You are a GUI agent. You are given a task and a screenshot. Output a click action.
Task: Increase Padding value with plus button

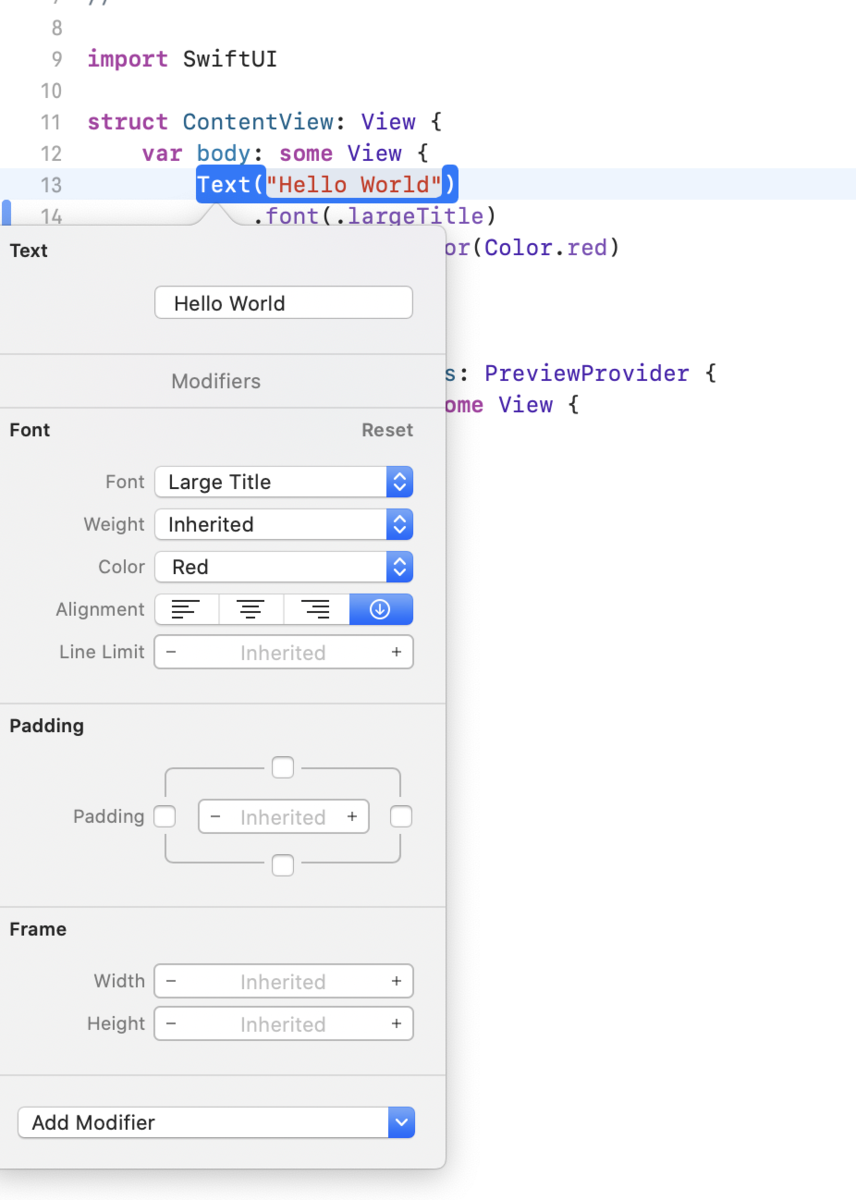click(352, 817)
